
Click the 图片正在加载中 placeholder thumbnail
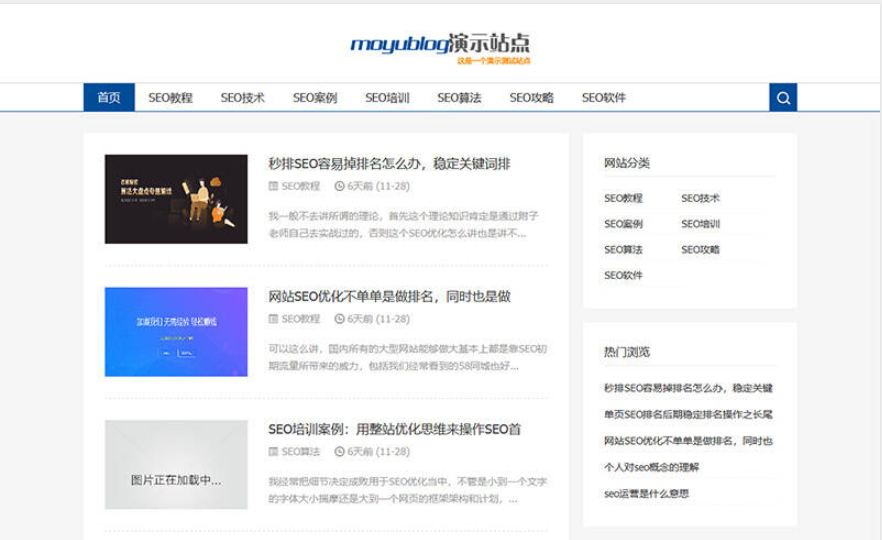click(x=176, y=464)
